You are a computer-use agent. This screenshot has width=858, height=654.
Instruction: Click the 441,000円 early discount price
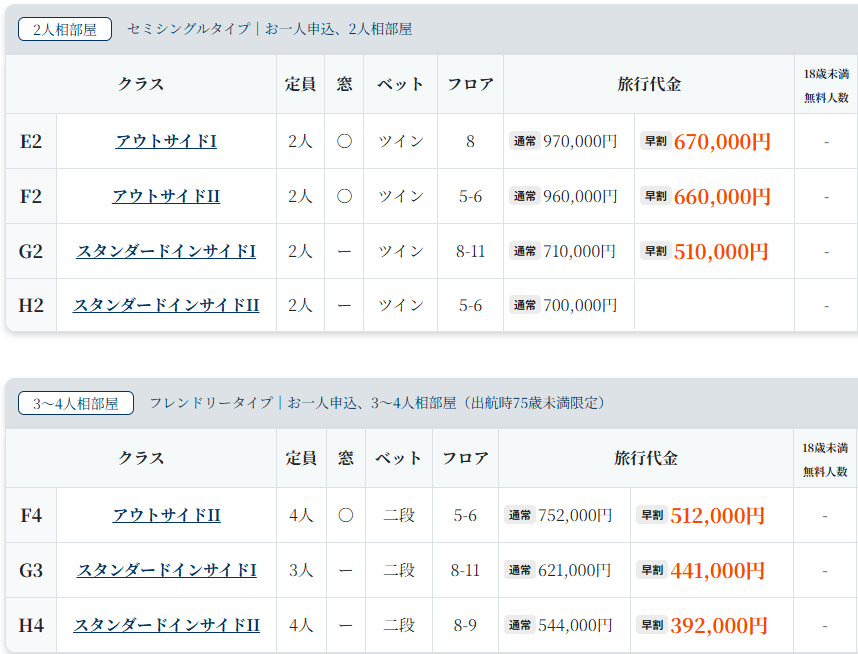coord(717,571)
